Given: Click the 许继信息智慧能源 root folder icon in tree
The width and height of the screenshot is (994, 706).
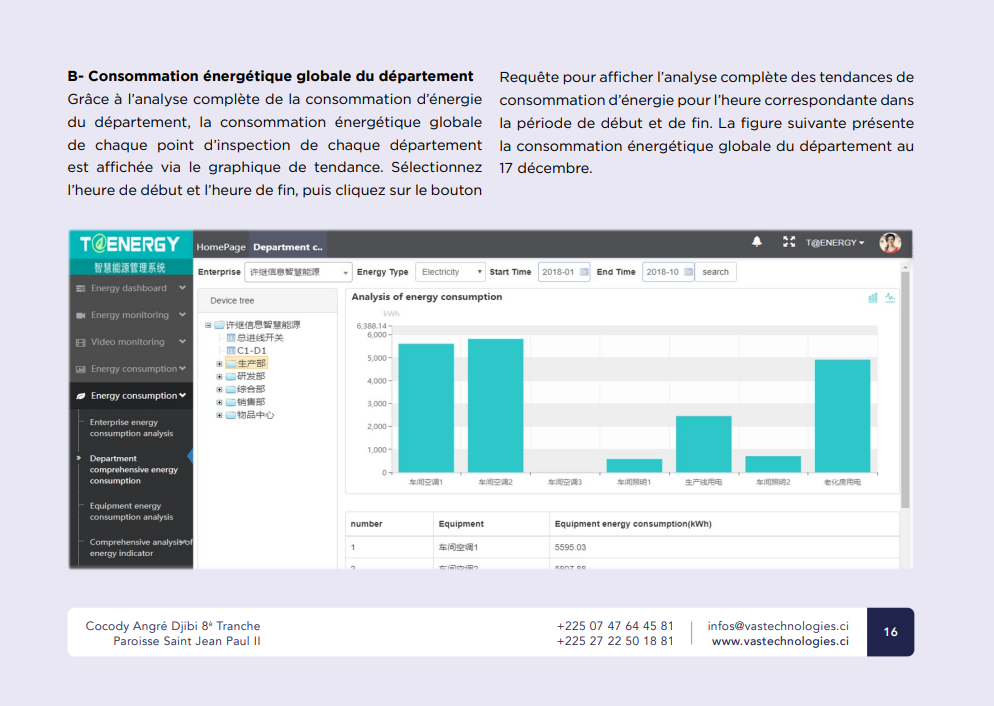Looking at the screenshot, I should (219, 325).
